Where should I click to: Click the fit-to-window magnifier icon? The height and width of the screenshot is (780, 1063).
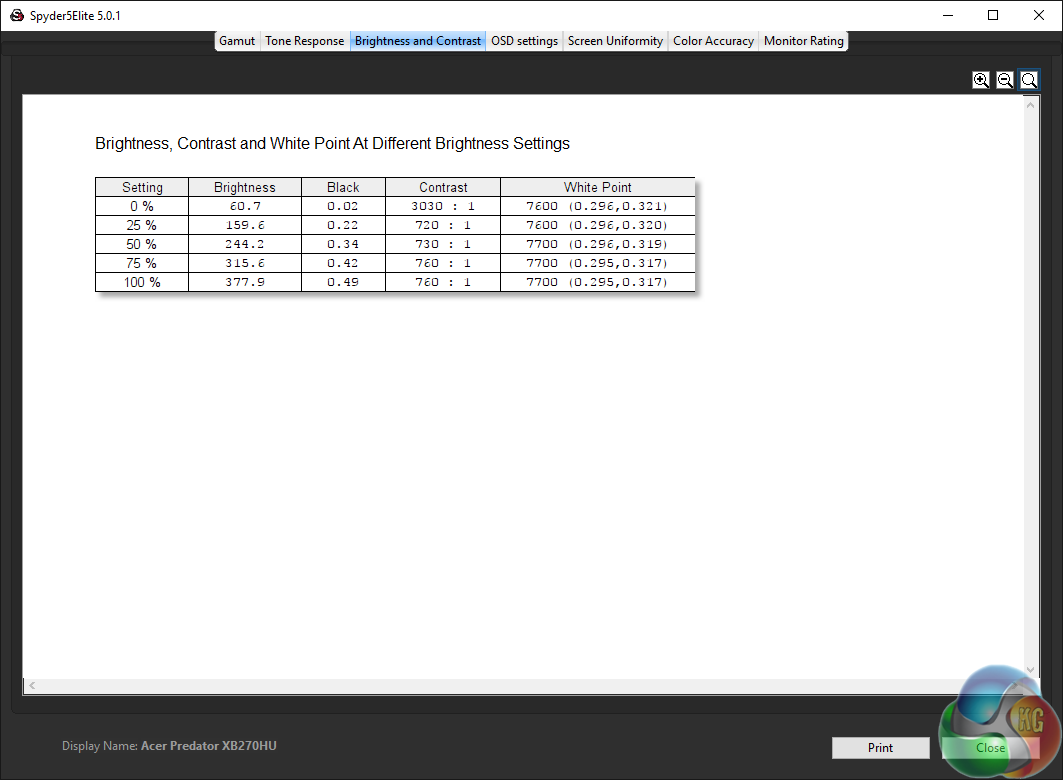click(1028, 80)
